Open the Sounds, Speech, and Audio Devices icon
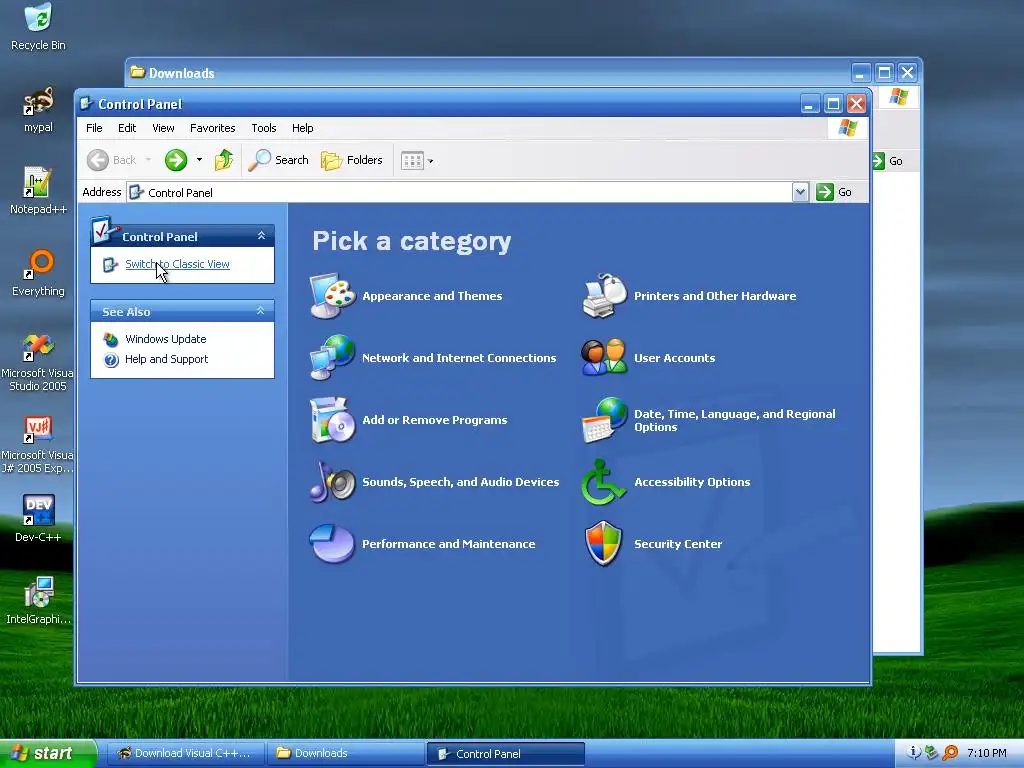The width and height of the screenshot is (1024, 768). click(x=333, y=481)
